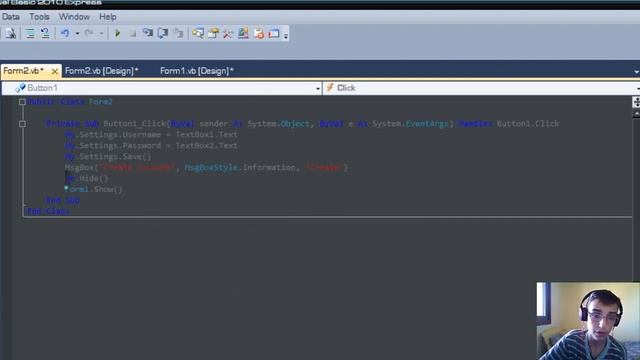Click Handles Button1.Click at the line end

coord(509,124)
